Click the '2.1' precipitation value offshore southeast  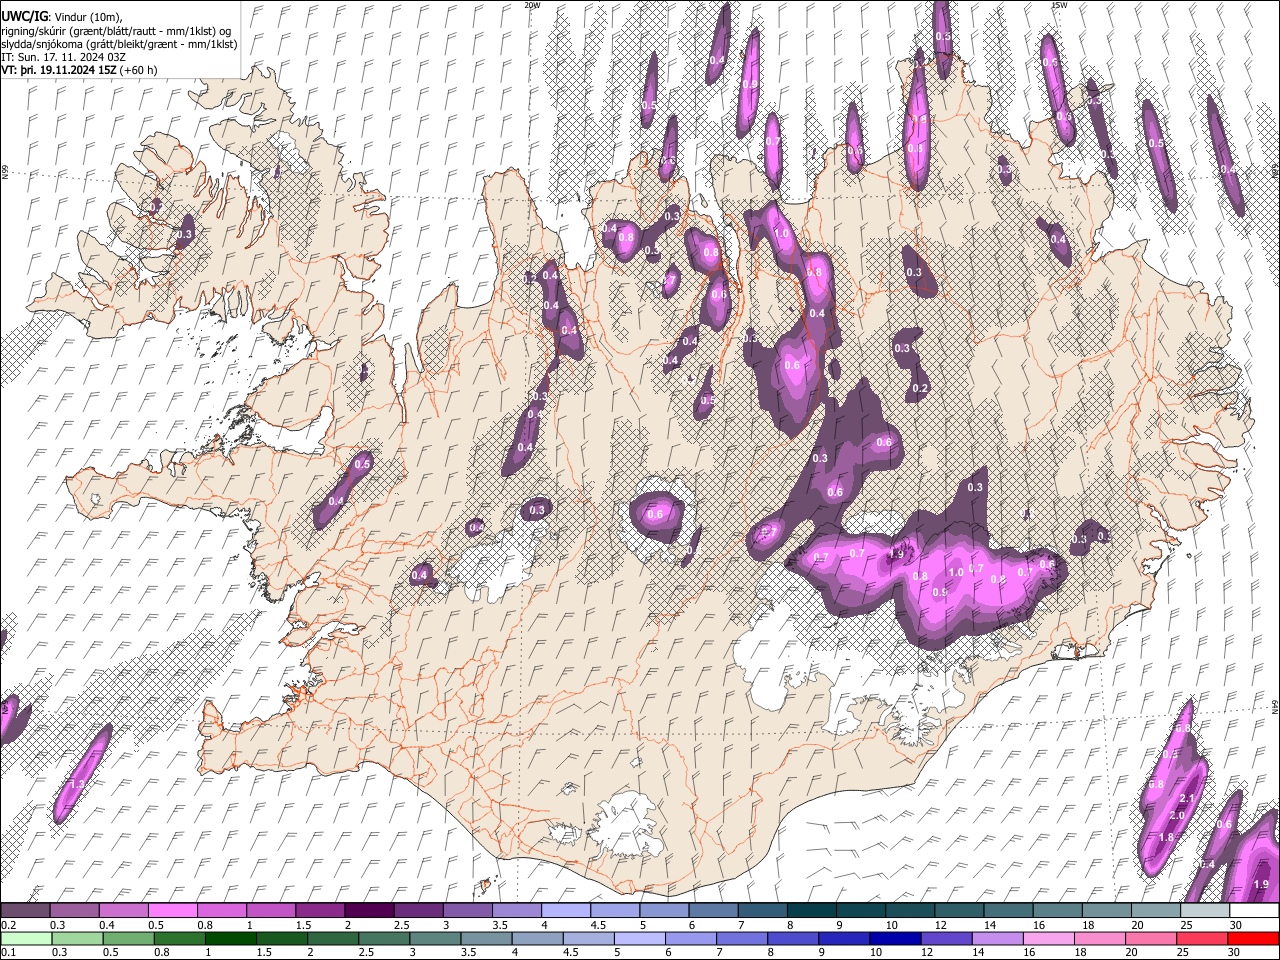[1188, 798]
